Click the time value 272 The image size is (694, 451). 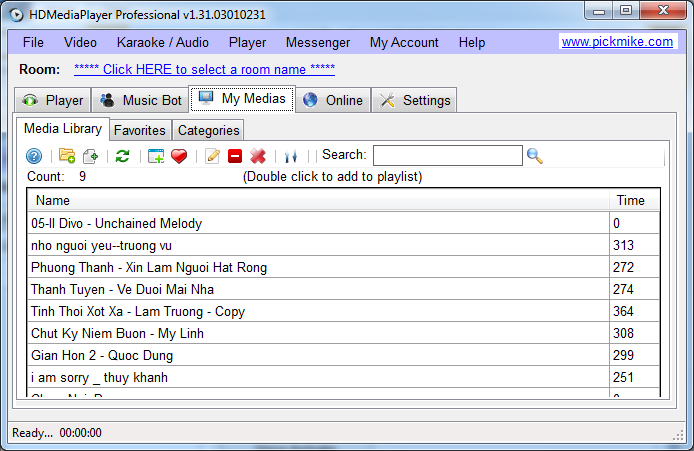pos(623,267)
